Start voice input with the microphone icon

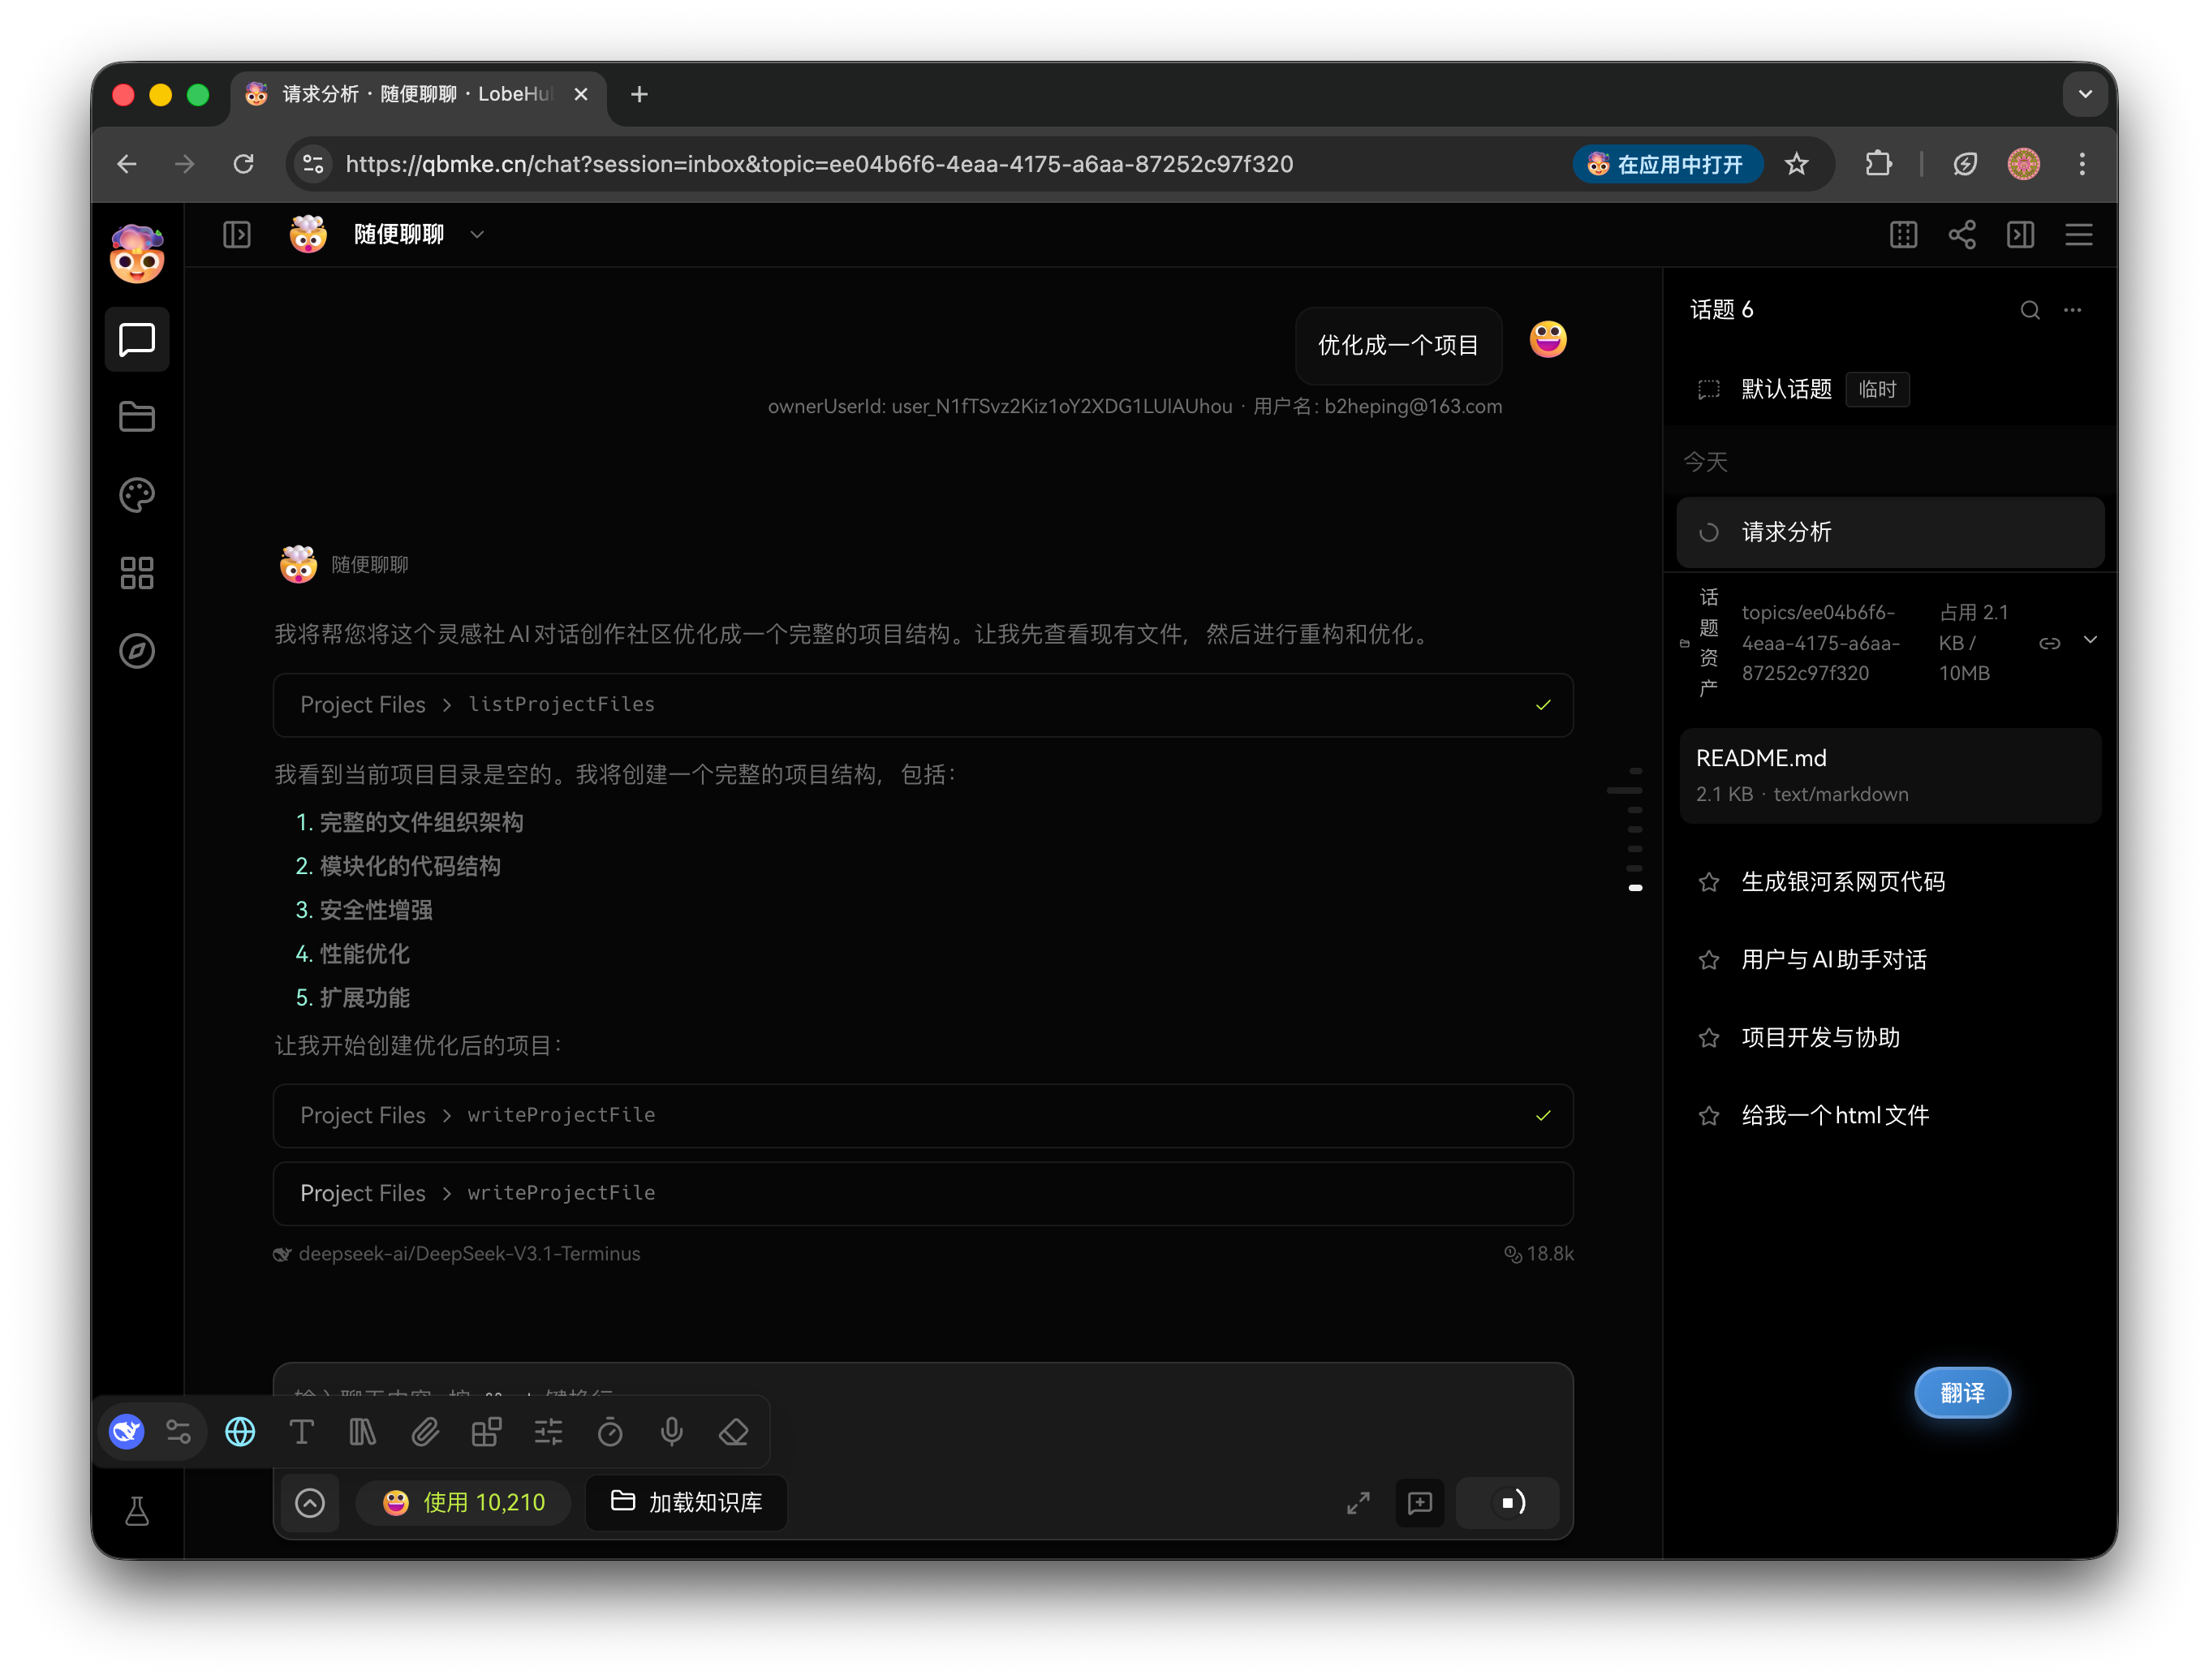[x=671, y=1432]
